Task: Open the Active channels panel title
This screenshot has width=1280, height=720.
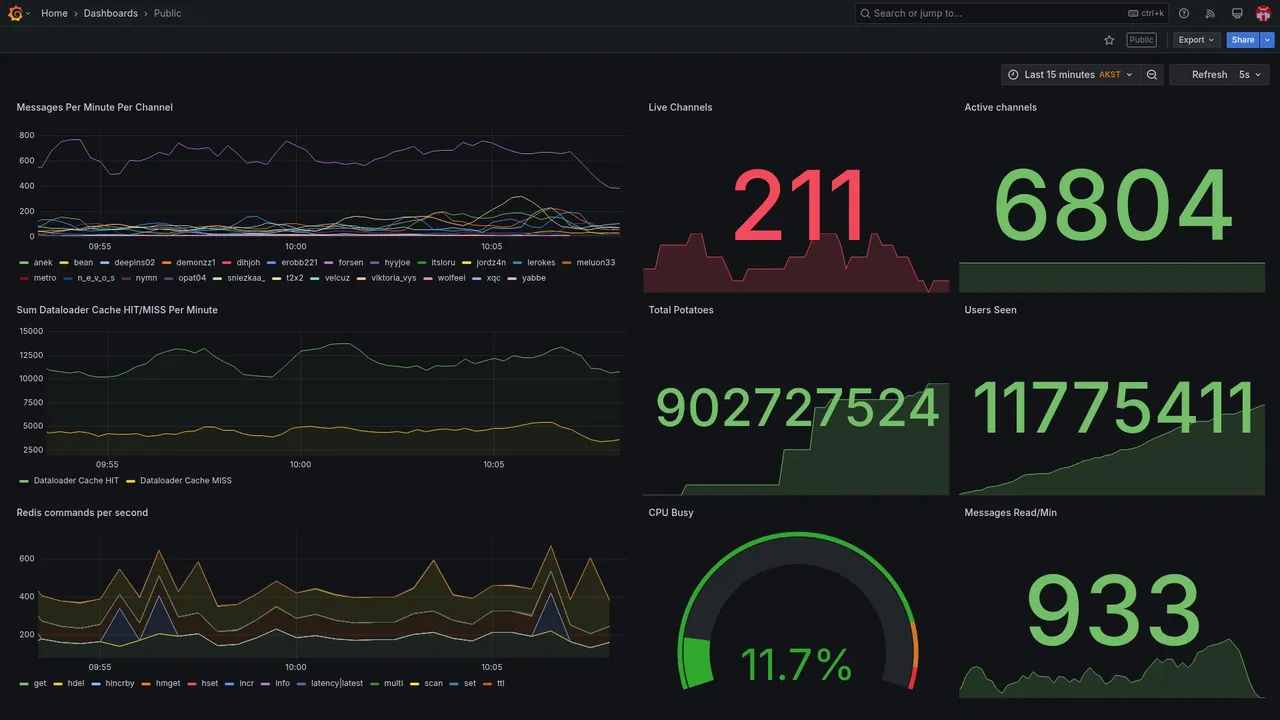Action: click(x=1000, y=107)
